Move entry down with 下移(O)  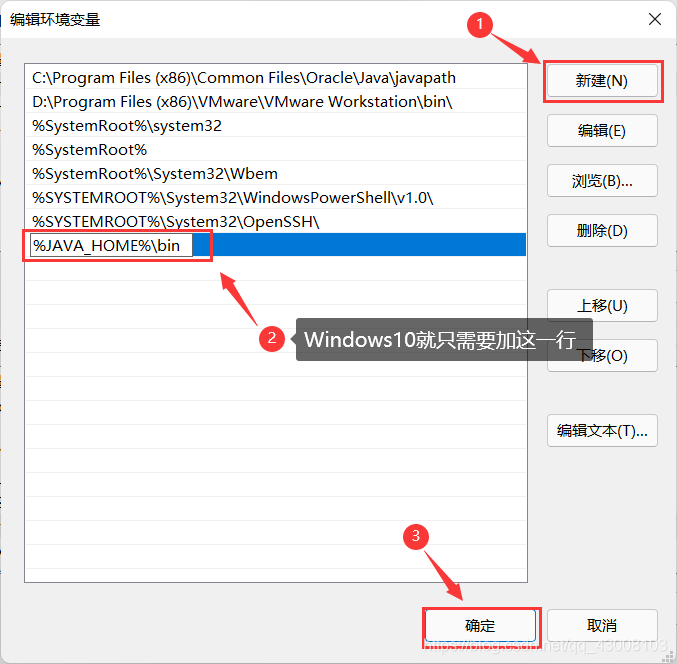tap(602, 356)
